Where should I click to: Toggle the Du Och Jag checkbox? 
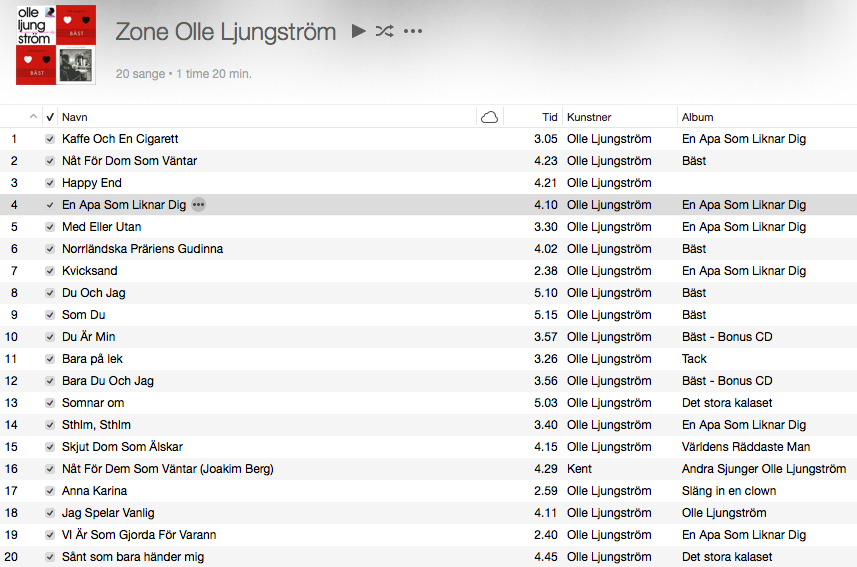click(50, 293)
